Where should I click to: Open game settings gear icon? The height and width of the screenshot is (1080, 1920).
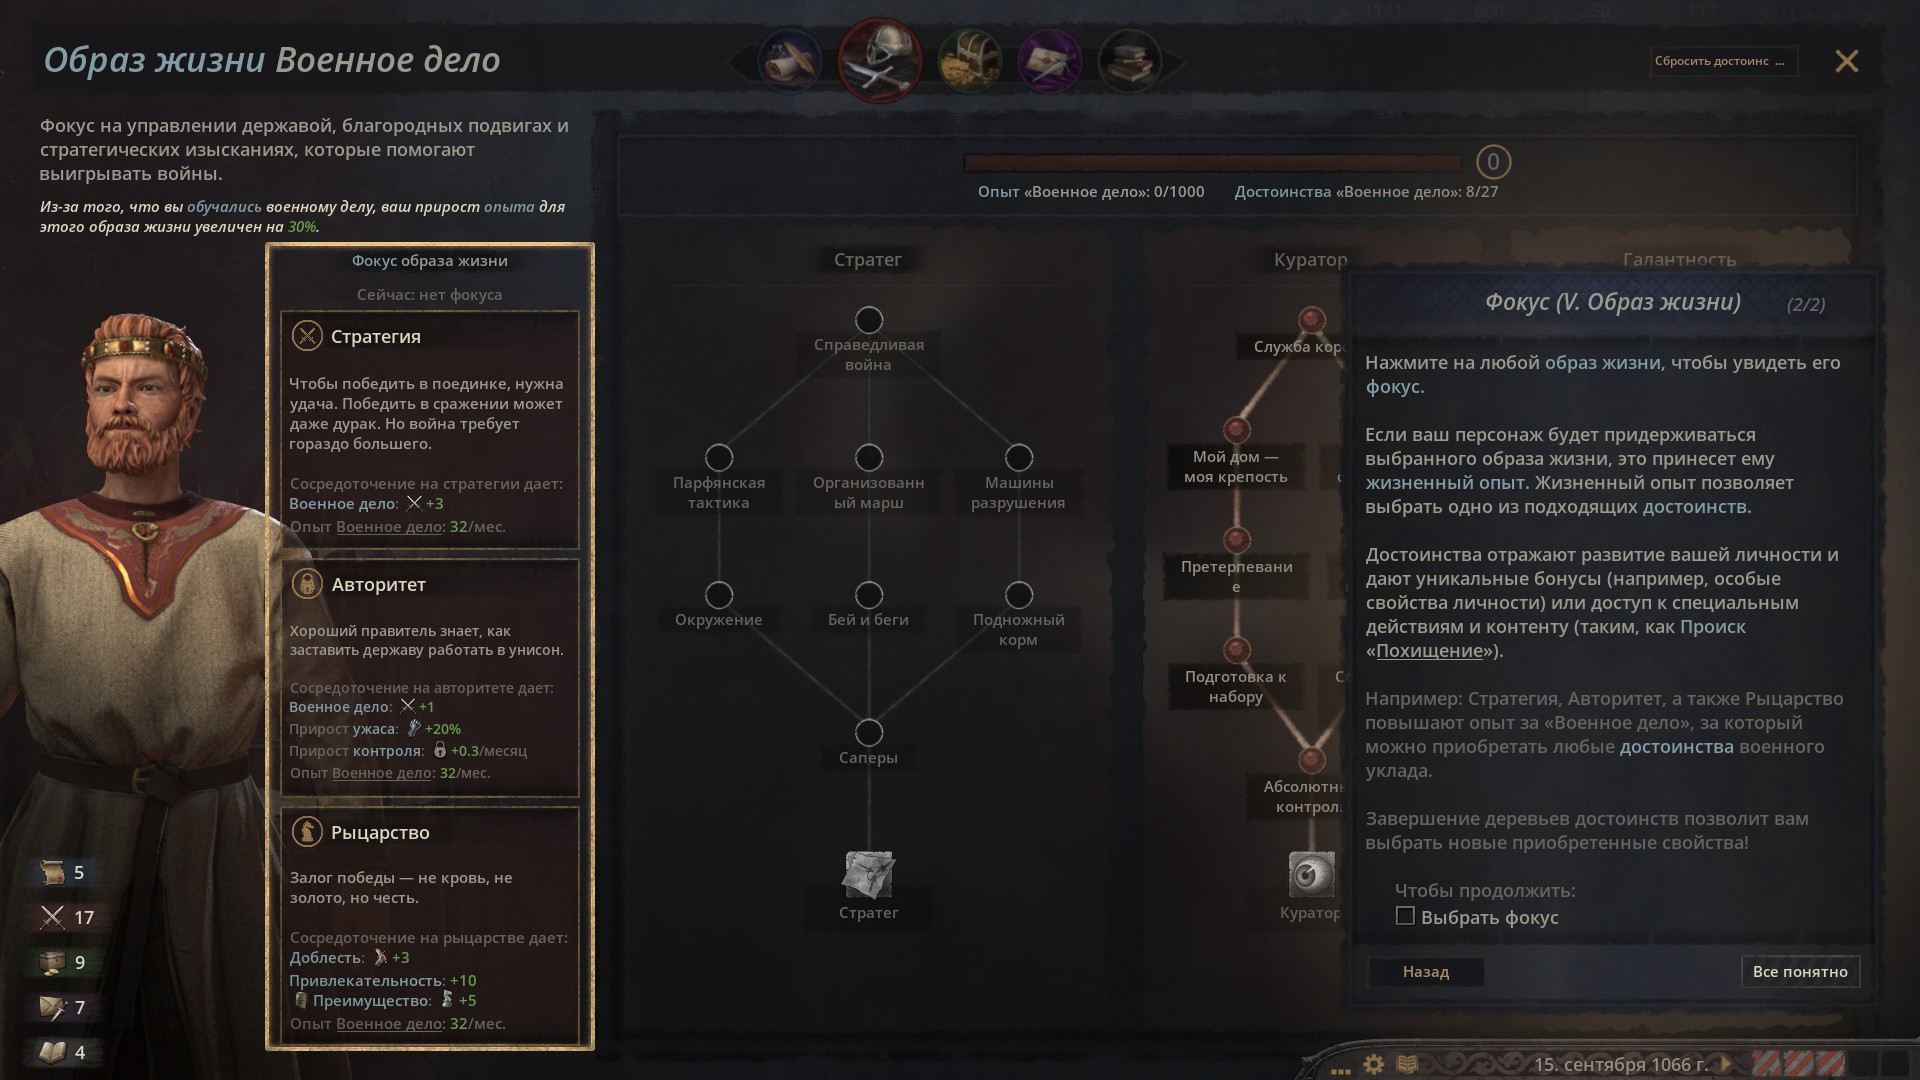point(1374,1064)
